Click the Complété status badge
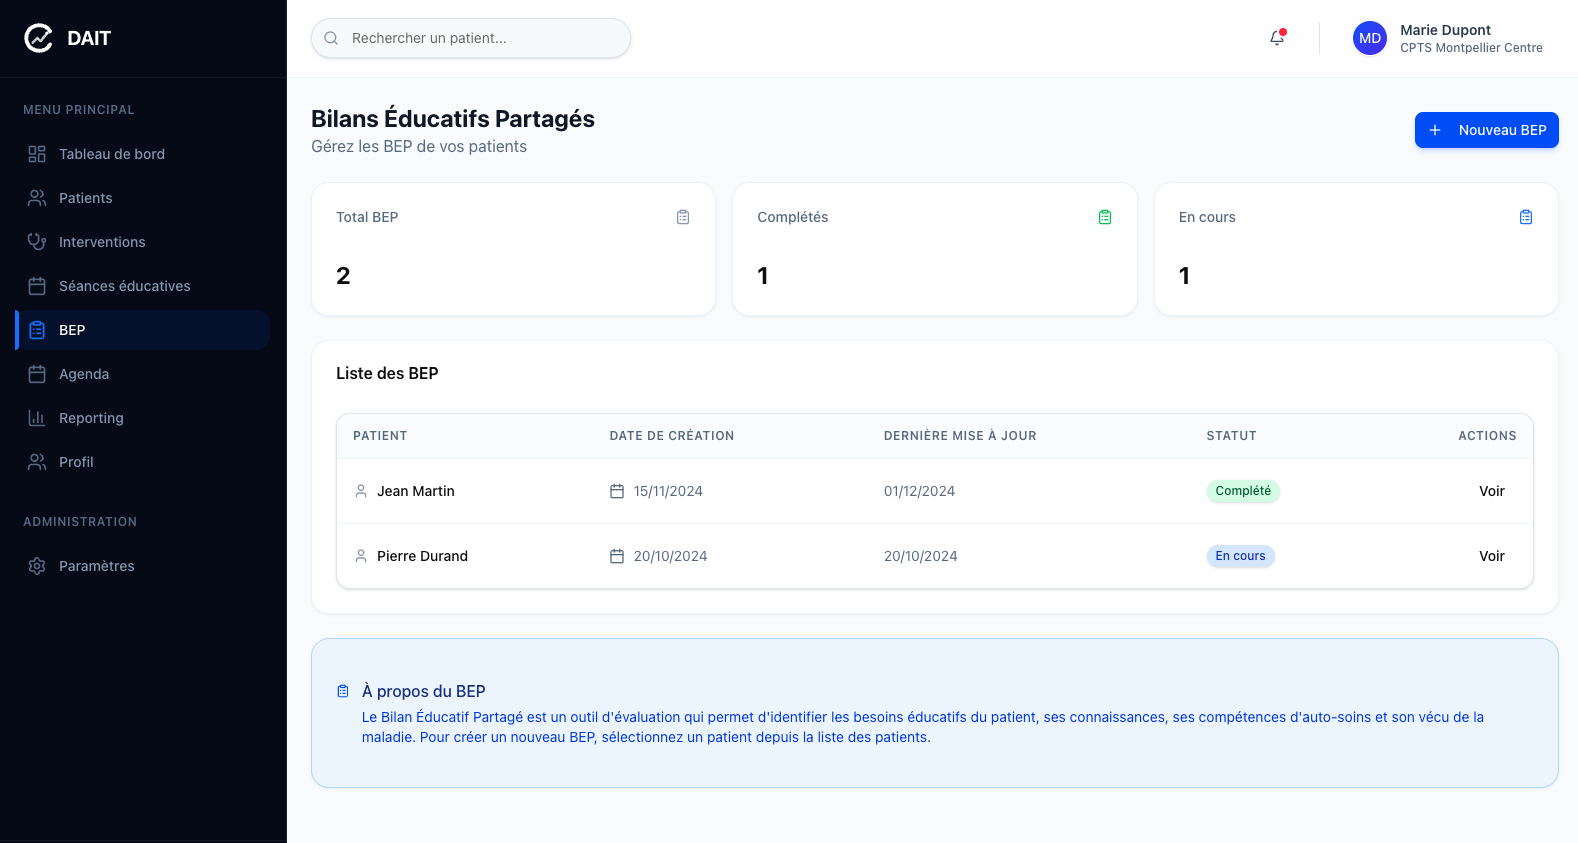Screen dimensions: 1578x843 [1243, 491]
